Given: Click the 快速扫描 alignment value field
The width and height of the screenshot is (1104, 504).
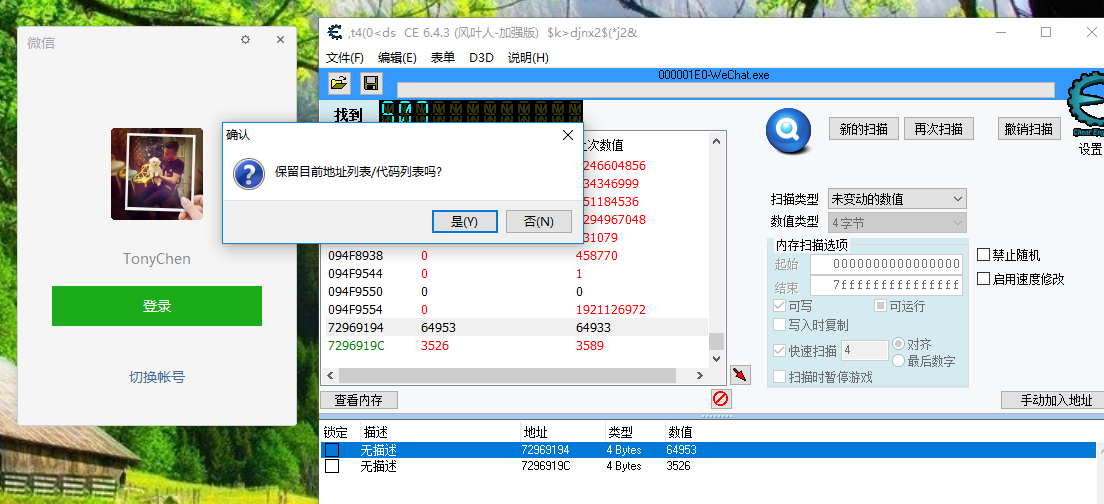Looking at the screenshot, I should click(x=864, y=351).
